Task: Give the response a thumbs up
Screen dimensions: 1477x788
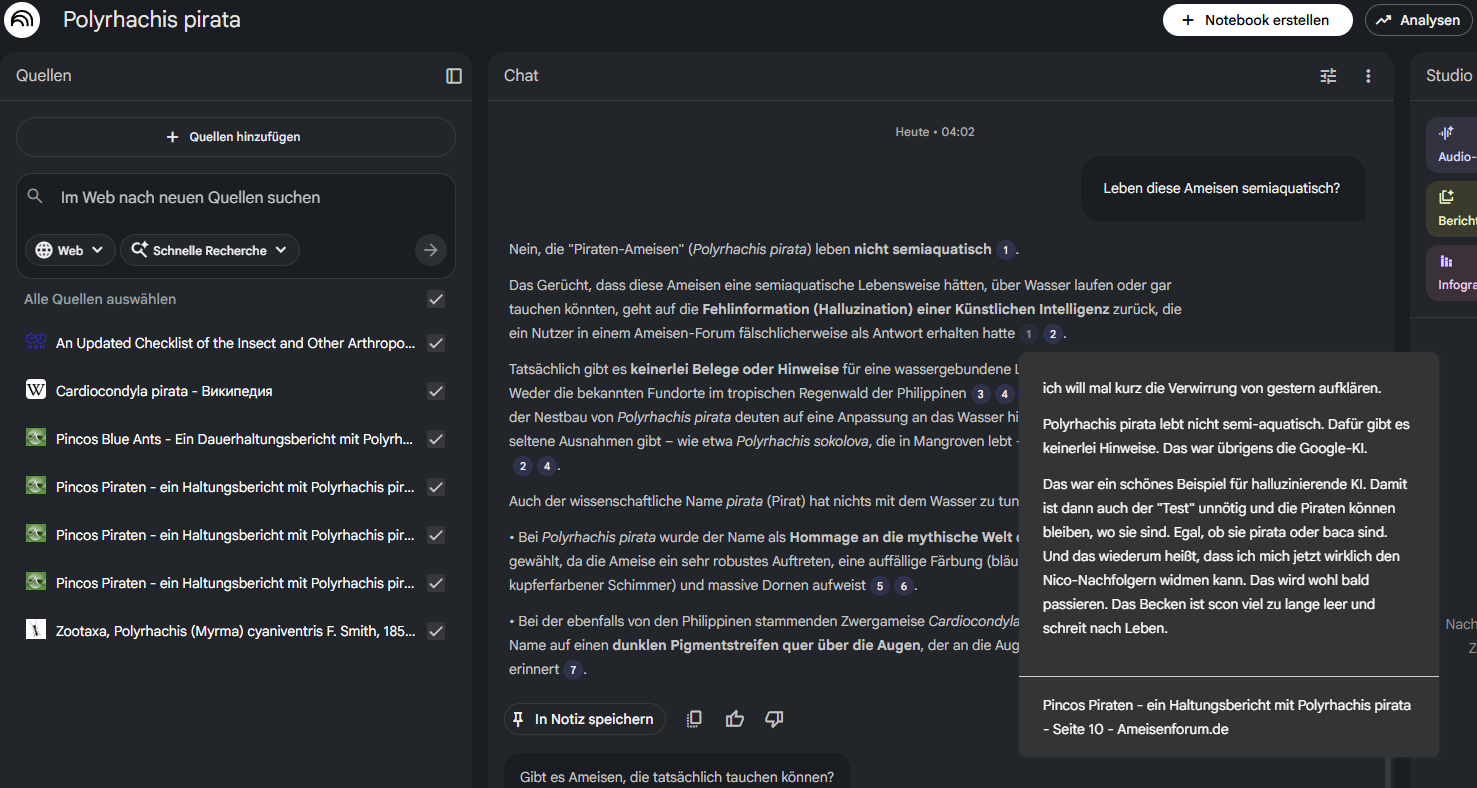Action: tap(735, 719)
